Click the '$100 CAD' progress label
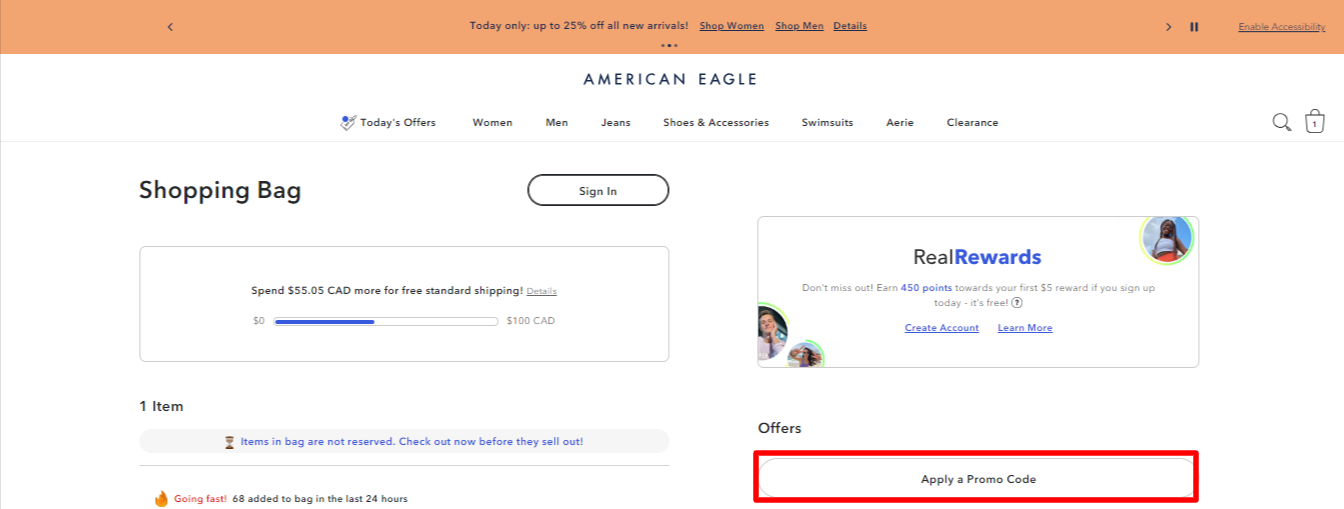The width and height of the screenshot is (1344, 509). pos(531,321)
